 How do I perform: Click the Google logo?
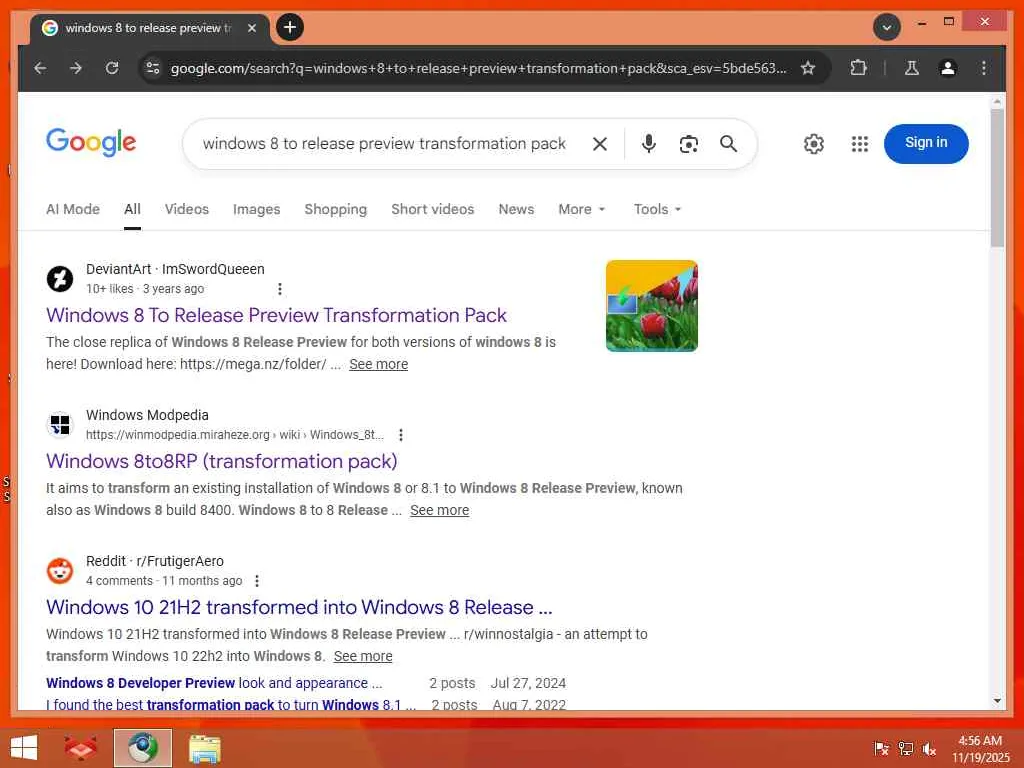(91, 142)
